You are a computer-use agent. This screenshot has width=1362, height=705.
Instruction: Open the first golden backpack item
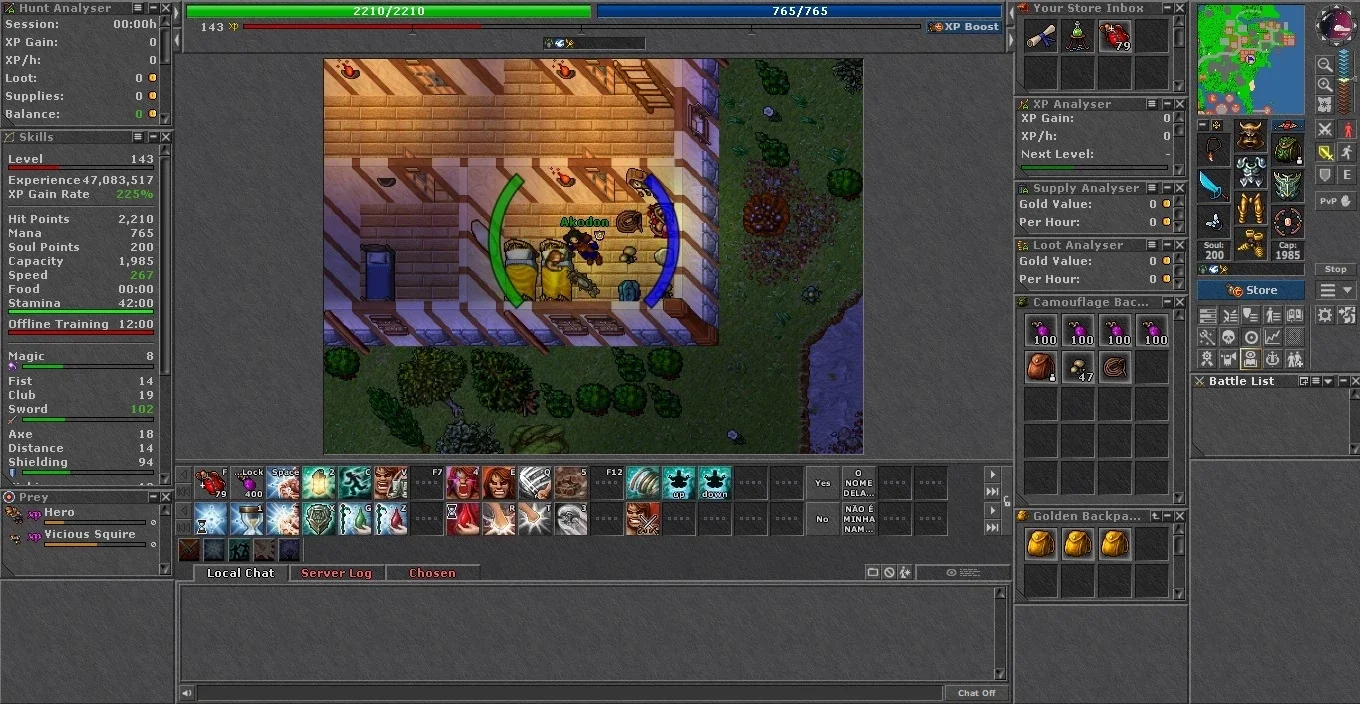[1041, 544]
